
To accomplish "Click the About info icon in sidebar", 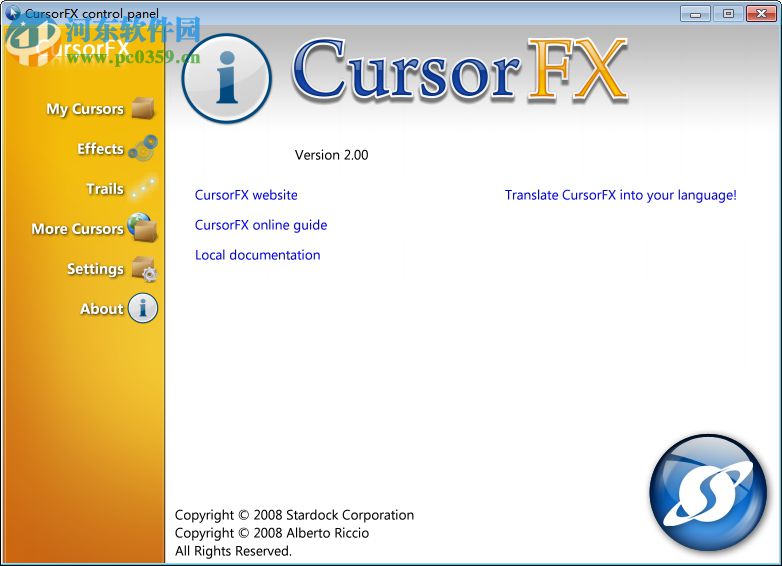I will [143, 308].
